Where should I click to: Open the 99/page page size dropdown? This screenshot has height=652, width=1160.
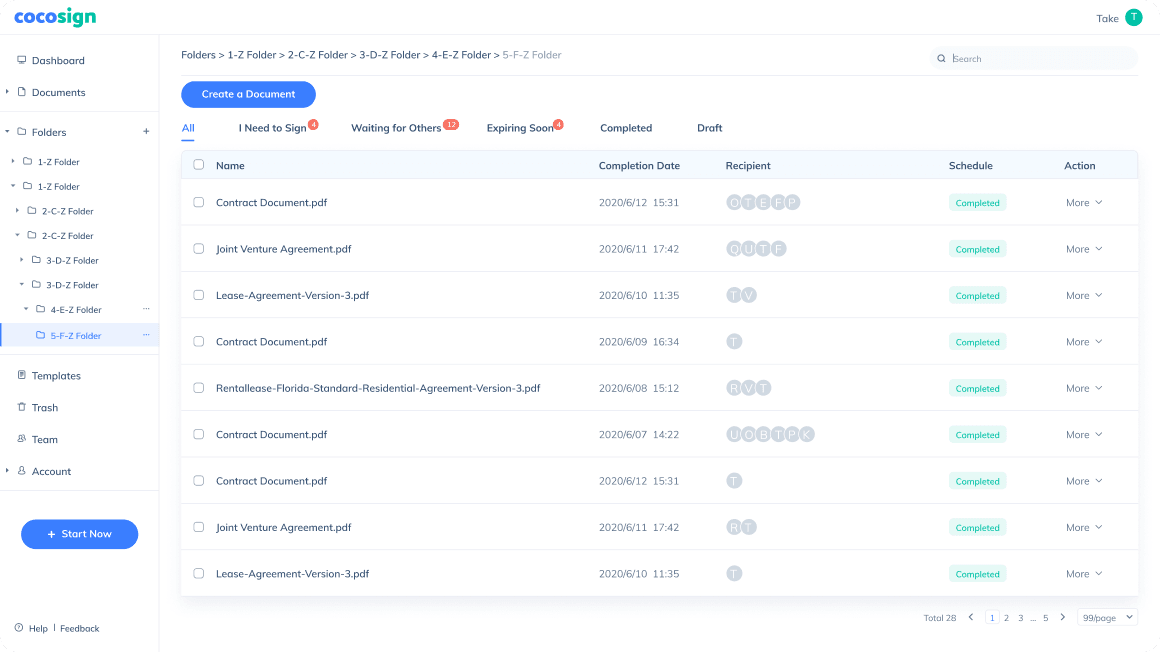coord(1107,618)
